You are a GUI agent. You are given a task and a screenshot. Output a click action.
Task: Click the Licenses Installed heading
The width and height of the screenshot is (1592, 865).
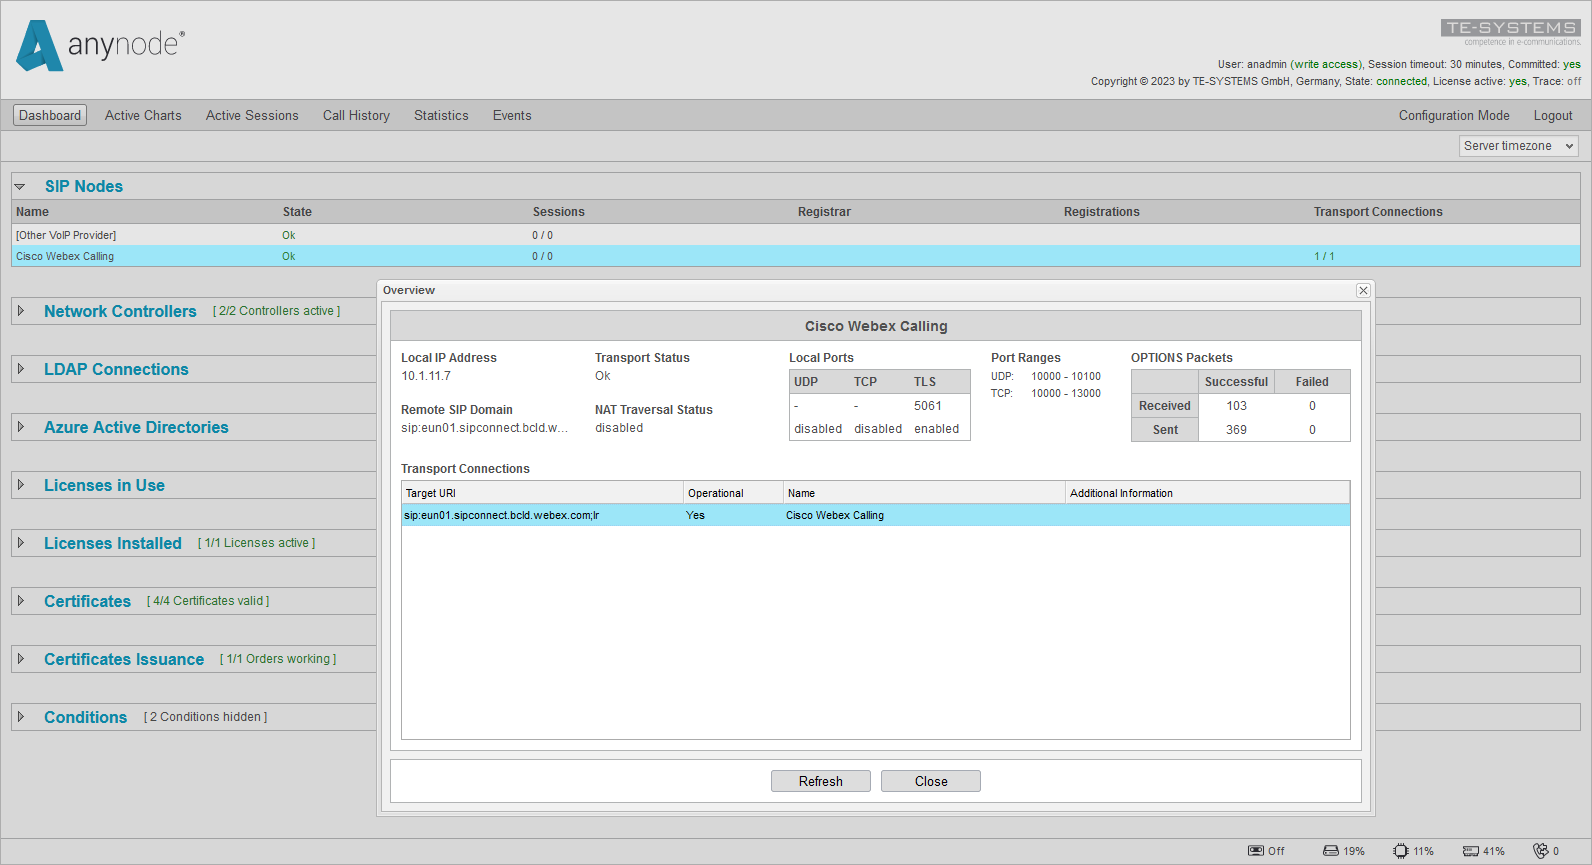[113, 543]
